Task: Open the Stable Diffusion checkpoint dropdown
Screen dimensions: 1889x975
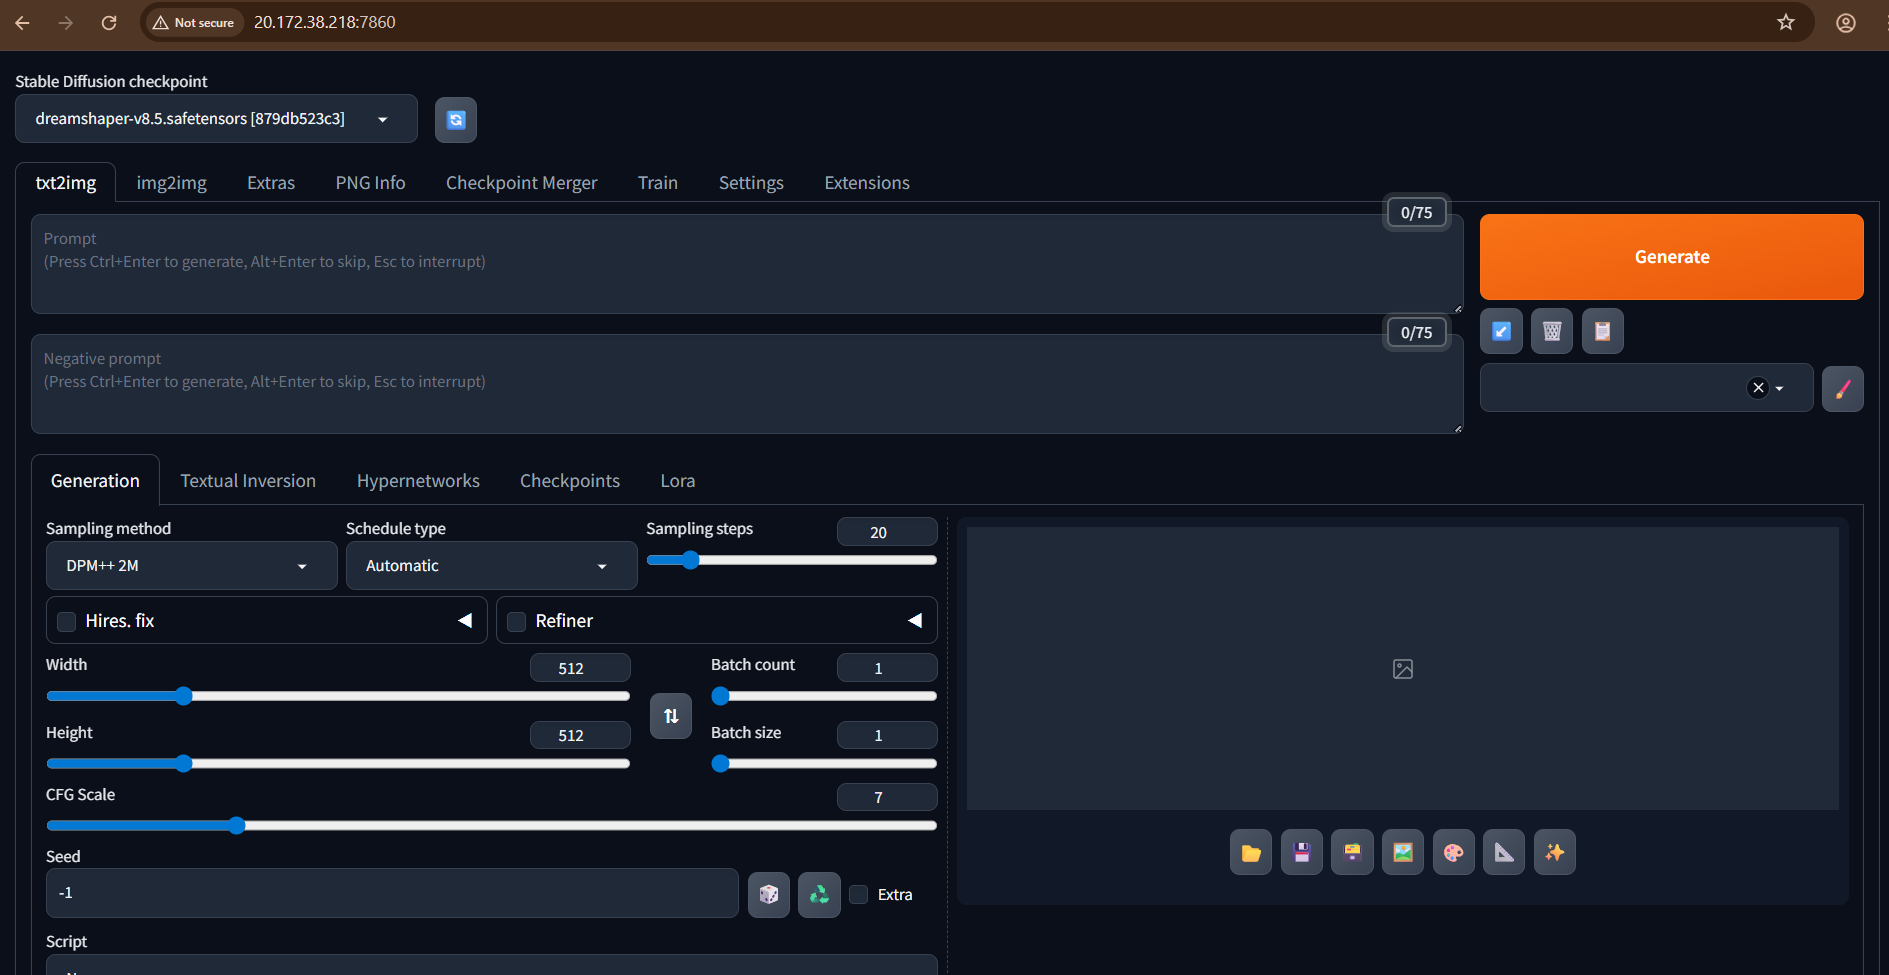Action: tap(216, 119)
